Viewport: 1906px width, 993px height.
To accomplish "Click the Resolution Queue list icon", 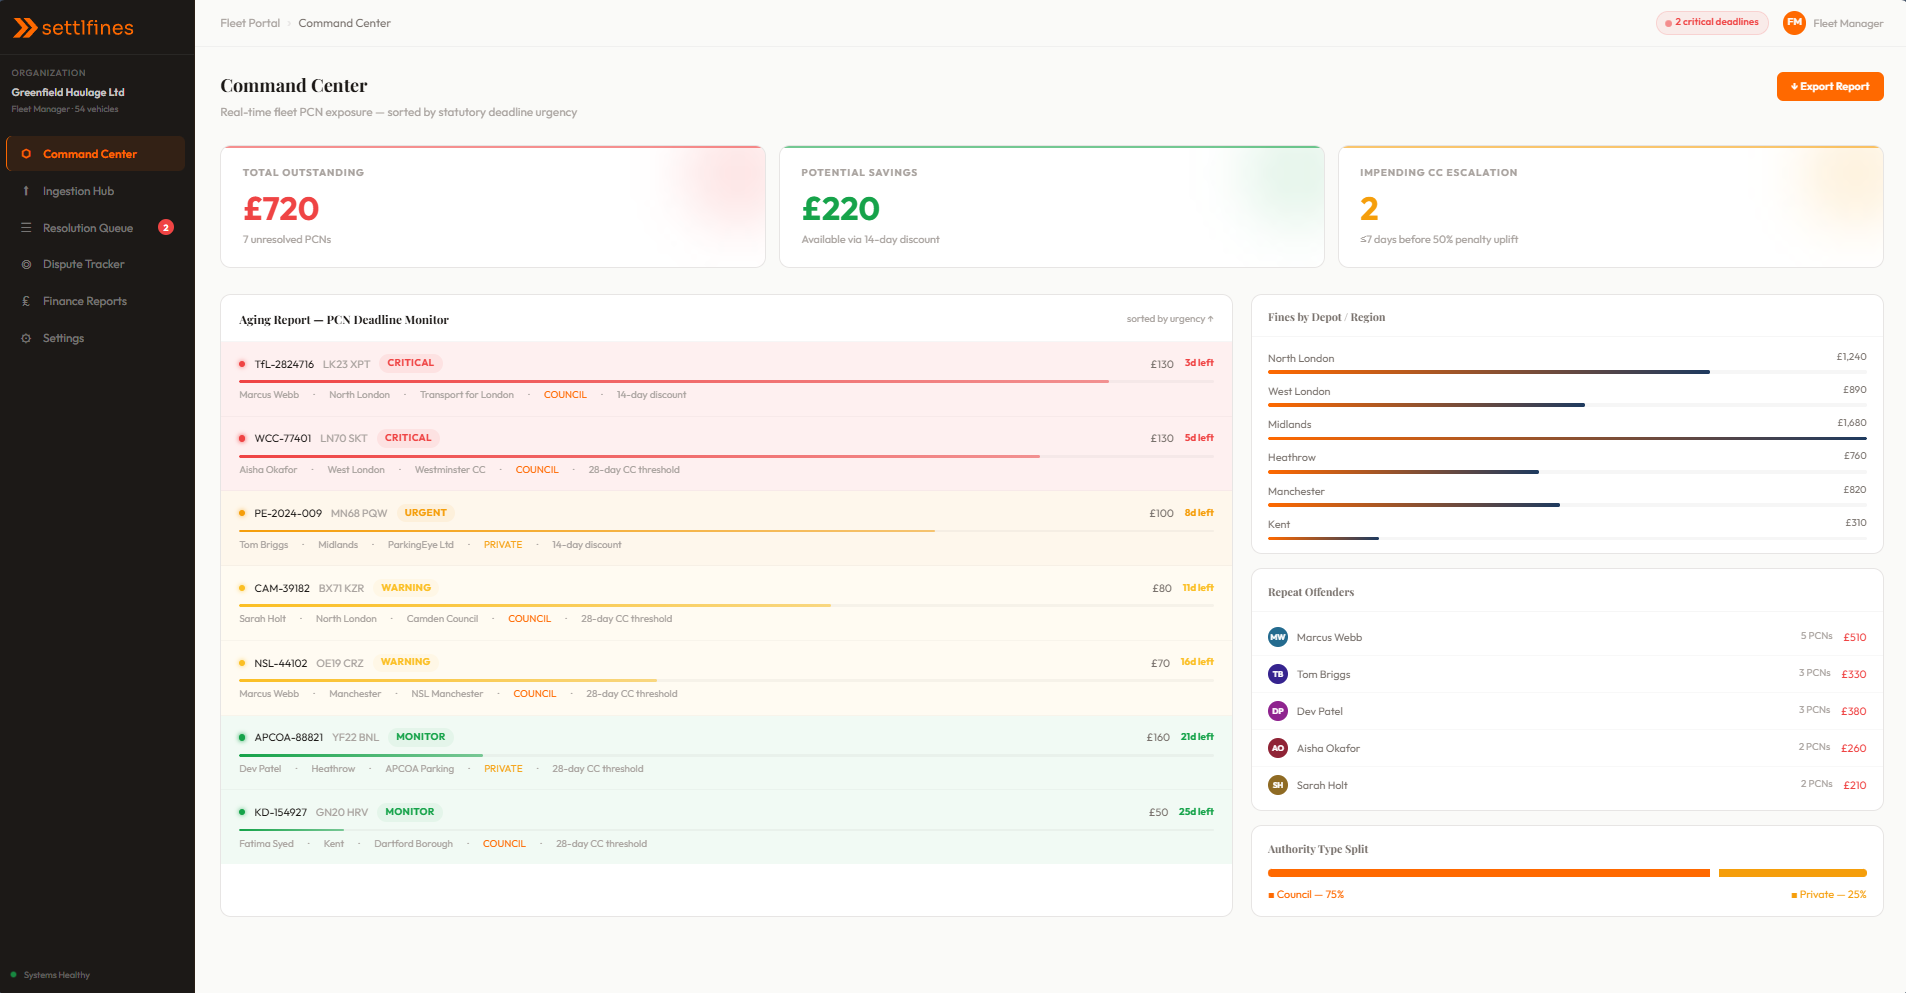I will [x=26, y=228].
